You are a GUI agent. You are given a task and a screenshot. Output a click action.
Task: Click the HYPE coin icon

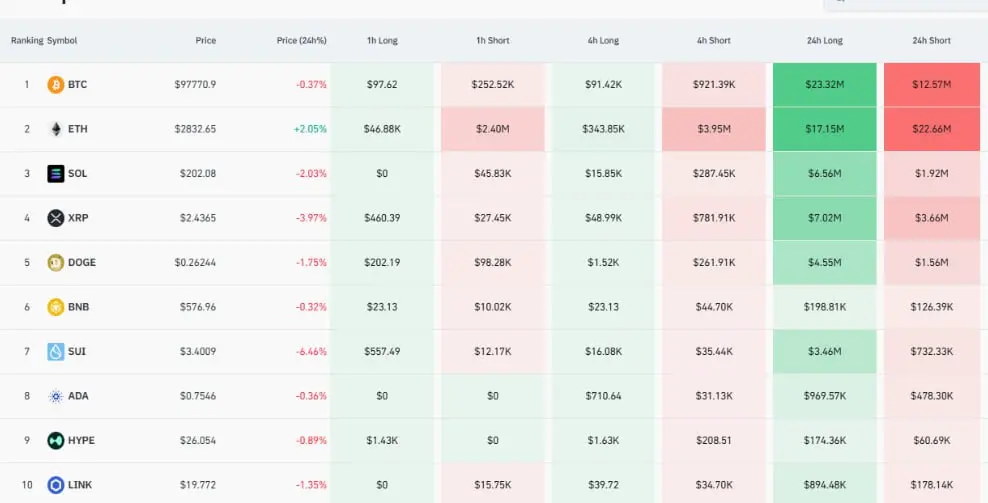click(x=56, y=441)
